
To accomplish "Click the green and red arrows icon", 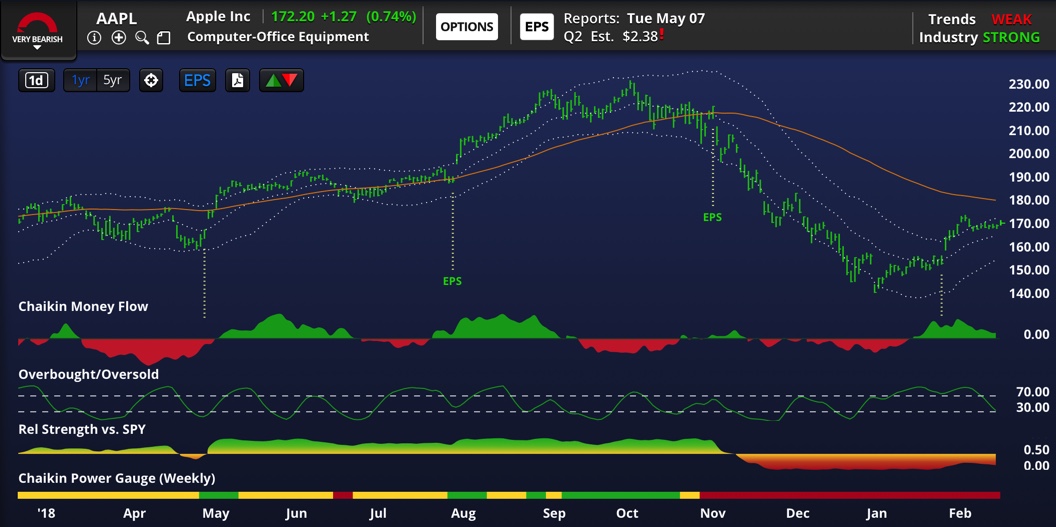I will (x=281, y=81).
